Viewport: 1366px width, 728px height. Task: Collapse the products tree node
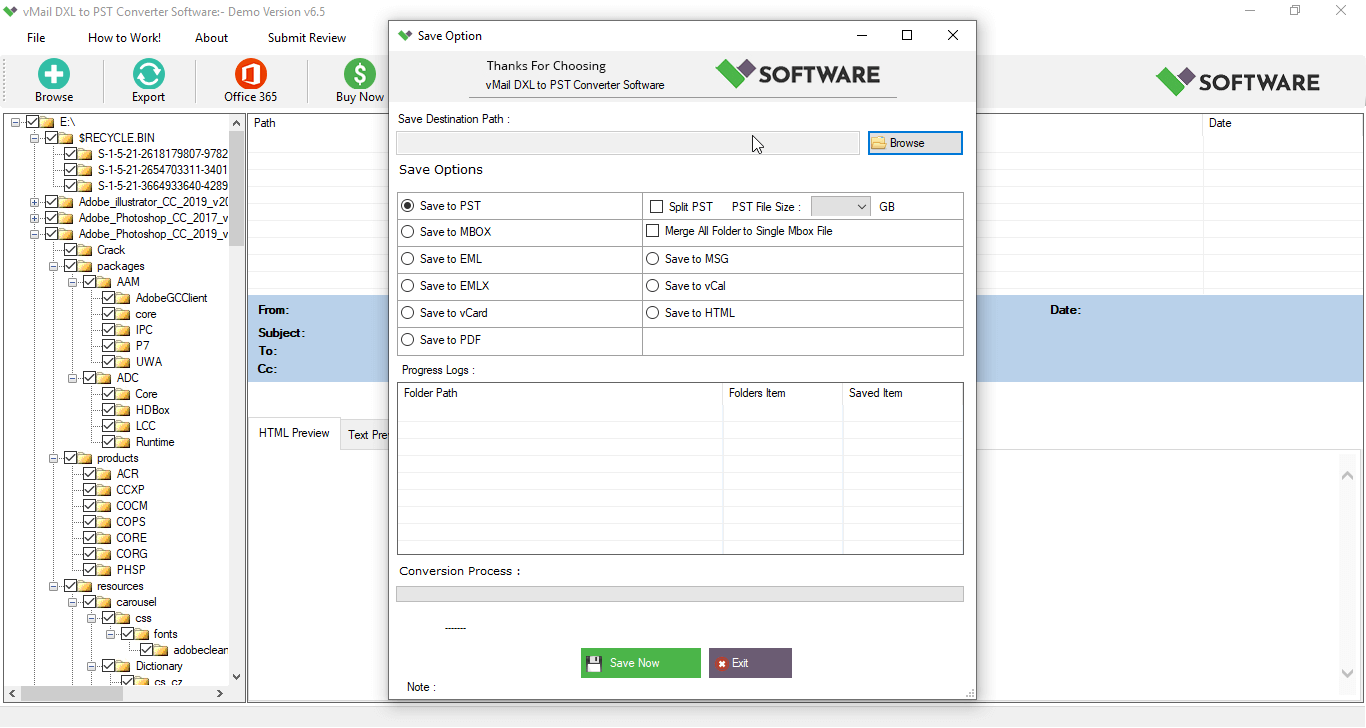point(55,458)
